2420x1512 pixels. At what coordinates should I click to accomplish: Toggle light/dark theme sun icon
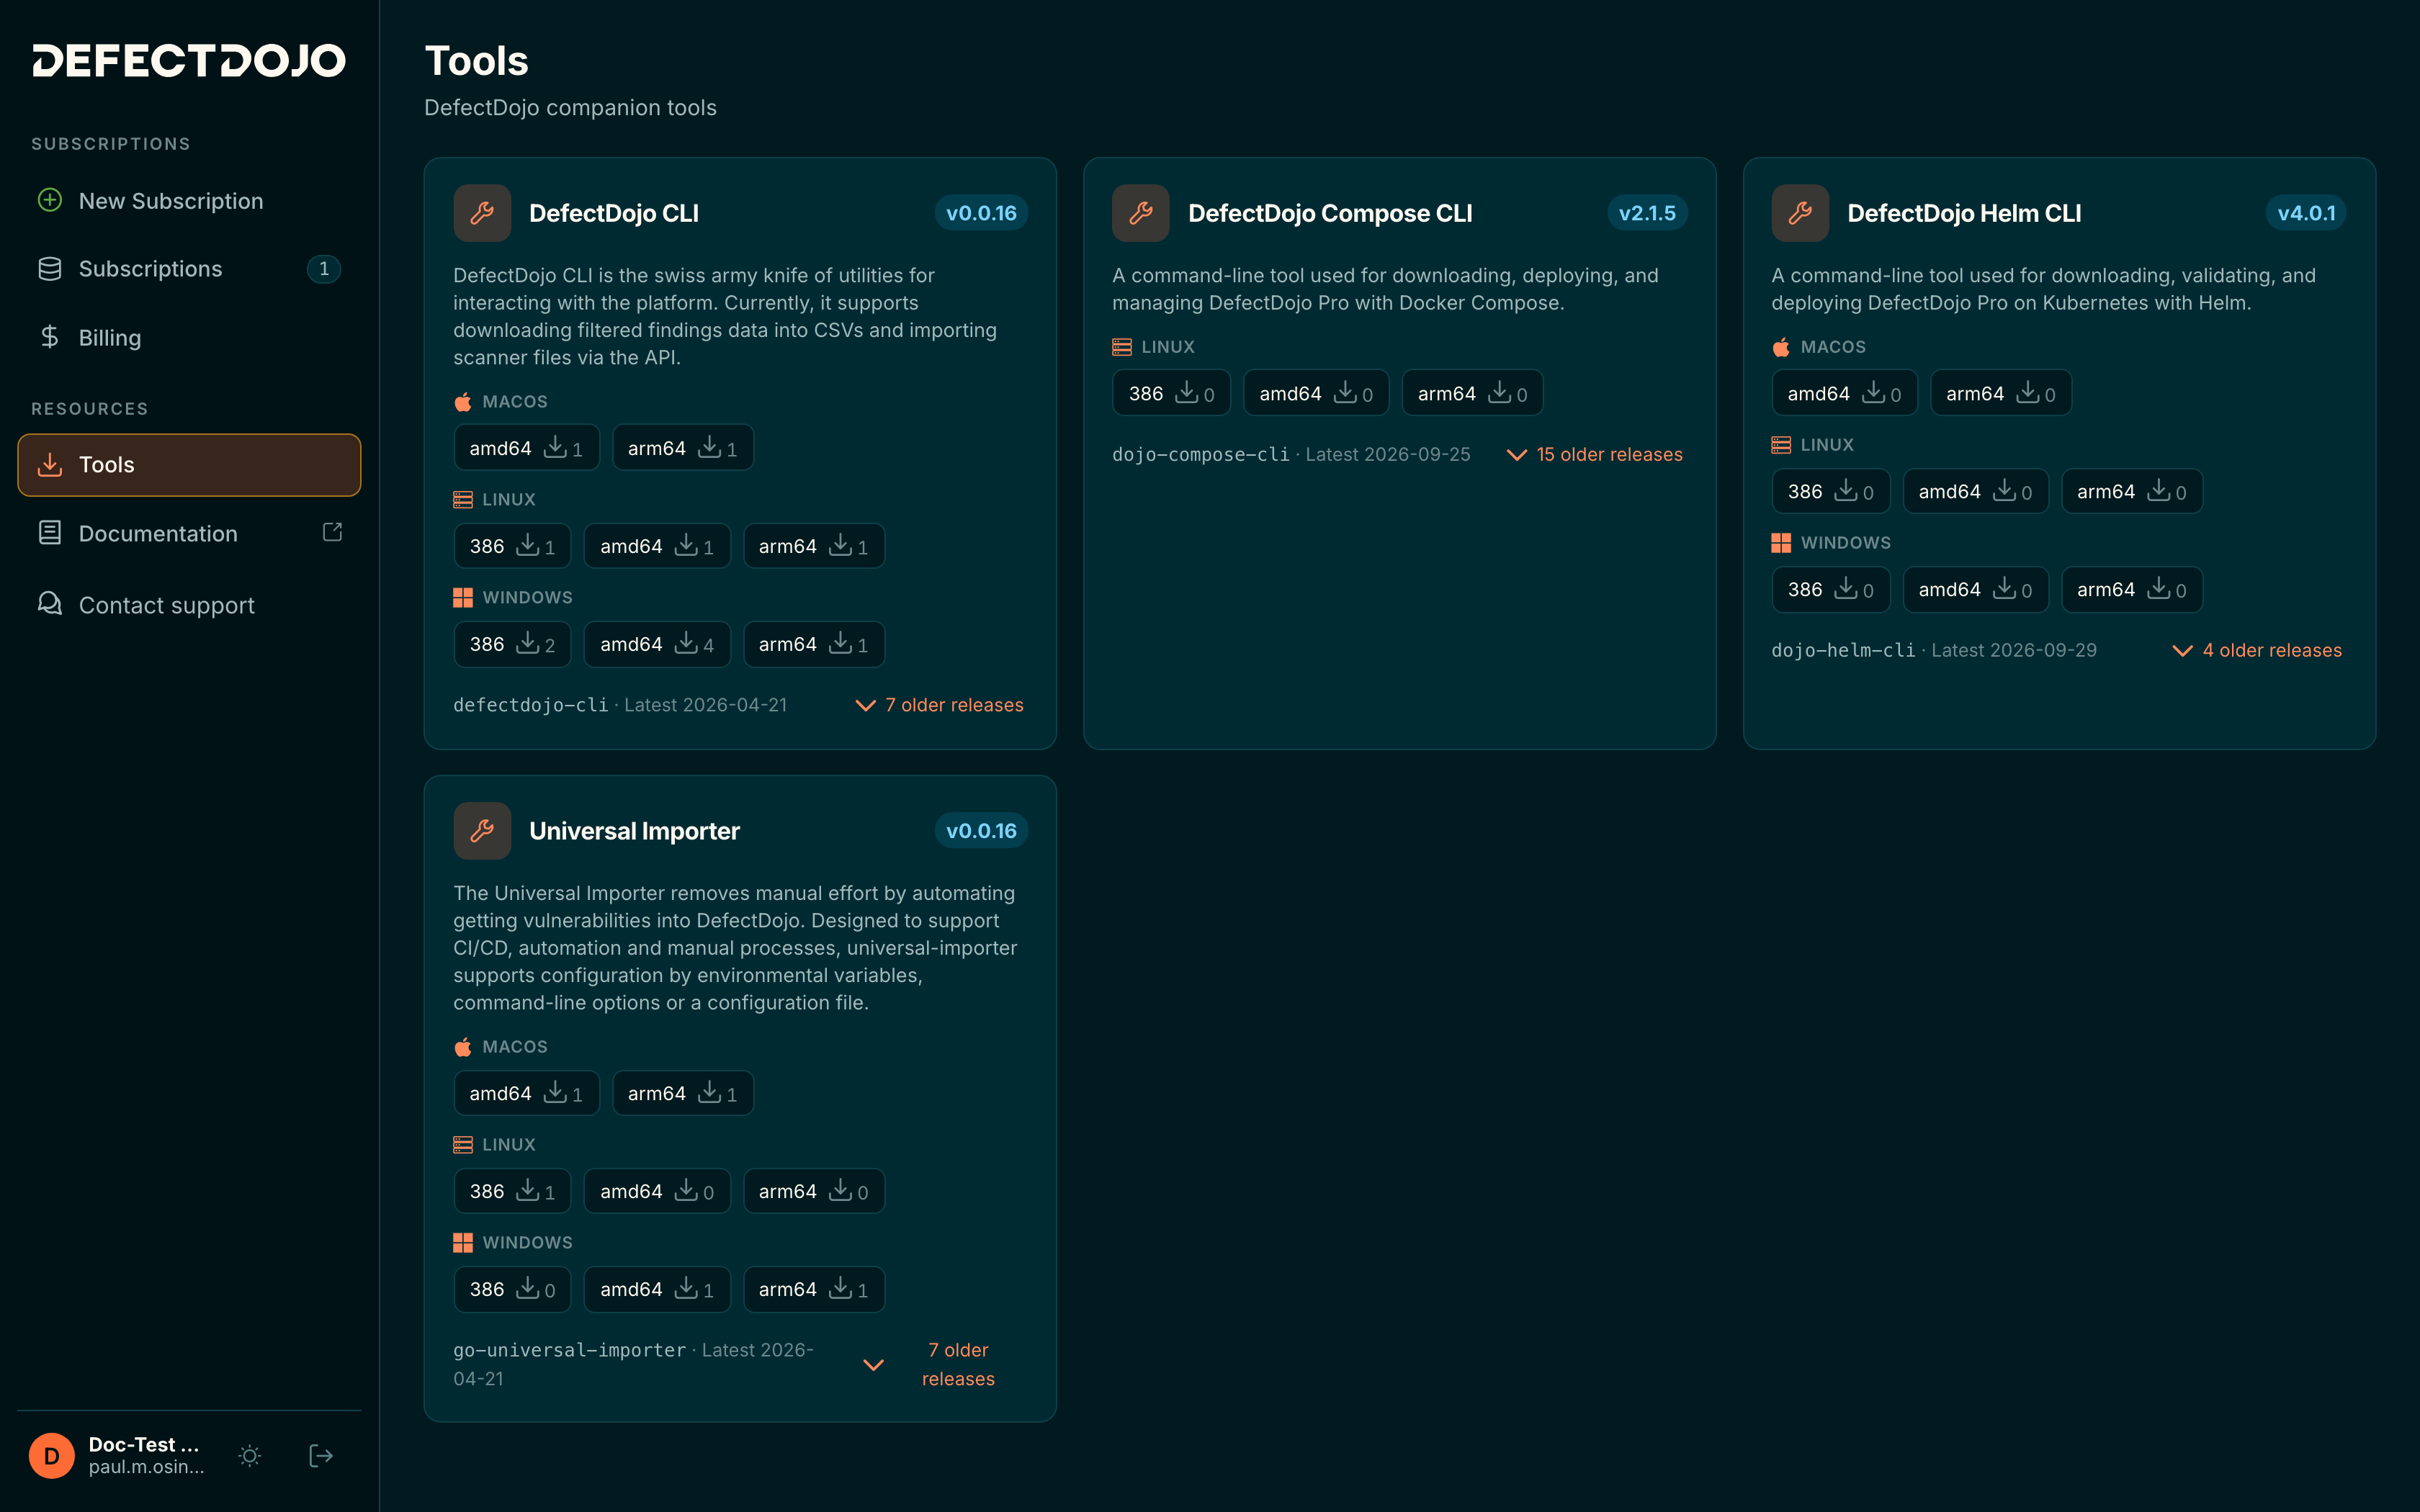pos(250,1456)
